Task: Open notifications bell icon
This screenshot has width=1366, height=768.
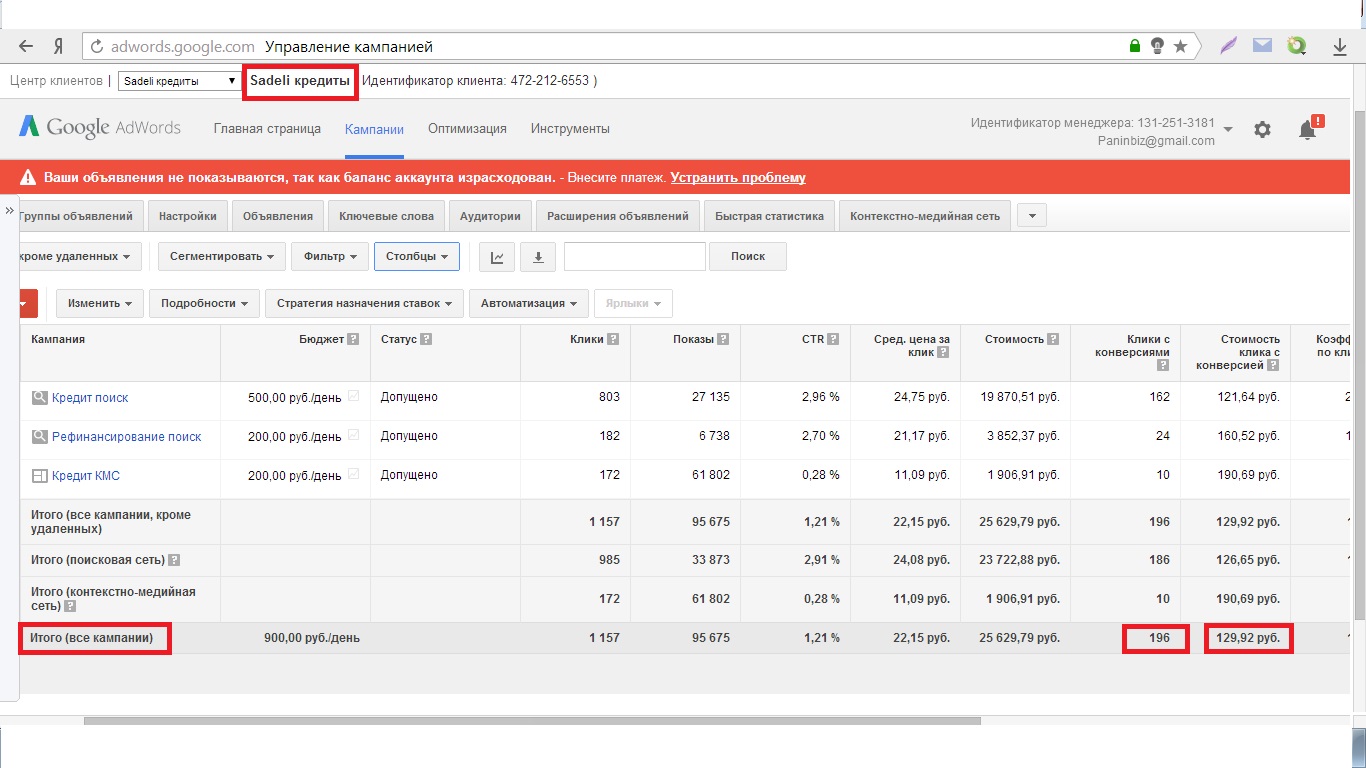Action: pos(1307,130)
